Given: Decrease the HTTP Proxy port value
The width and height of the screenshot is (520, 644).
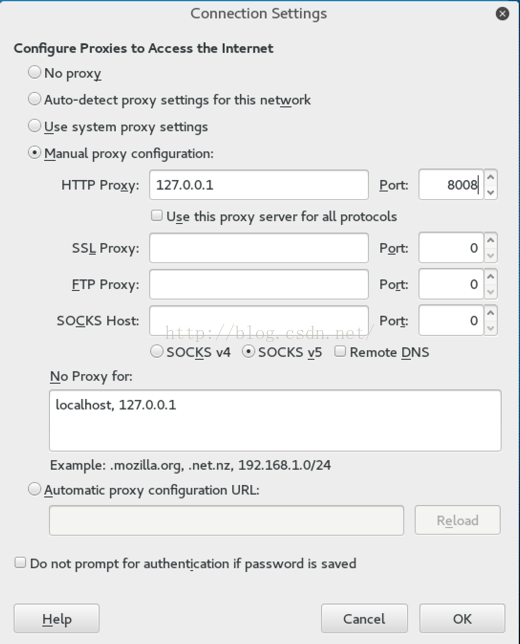Looking at the screenshot, I should [x=490, y=192].
